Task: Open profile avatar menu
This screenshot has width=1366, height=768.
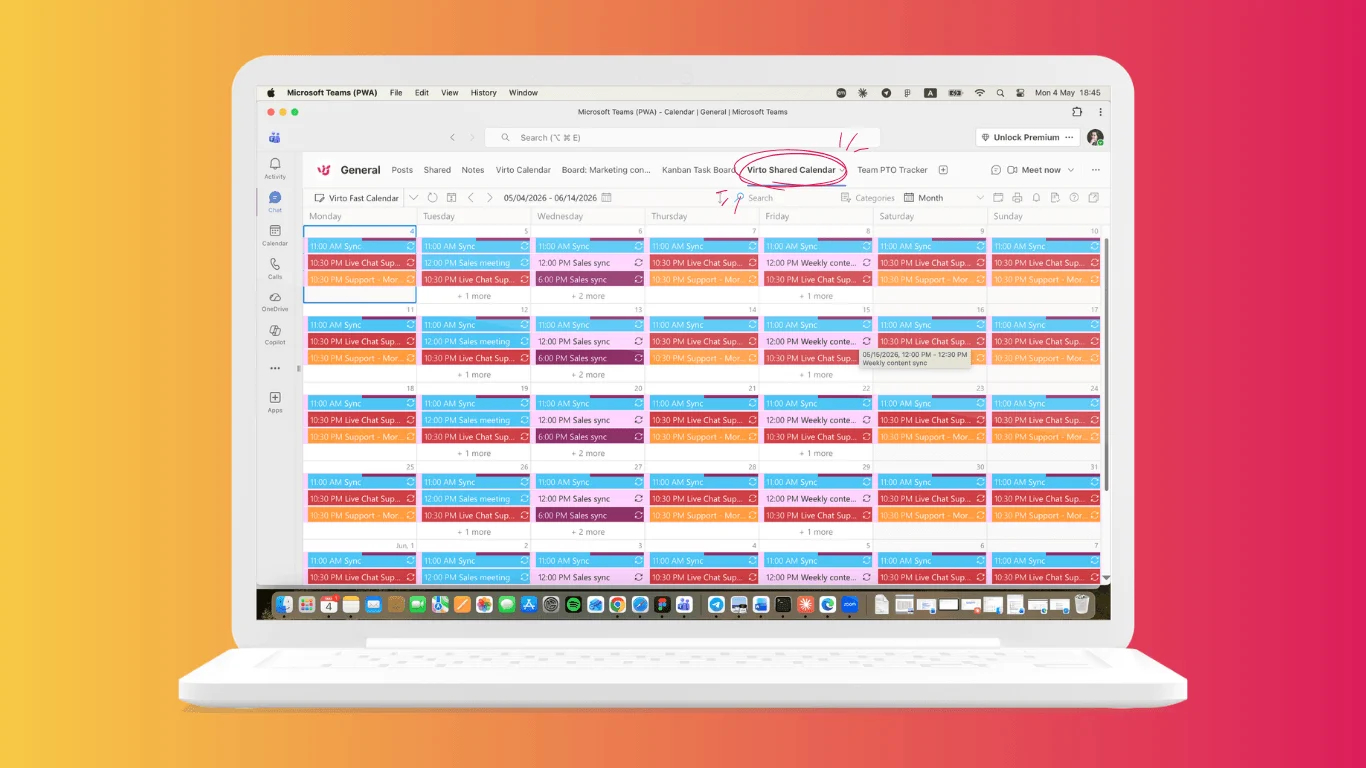Action: 1095,137
